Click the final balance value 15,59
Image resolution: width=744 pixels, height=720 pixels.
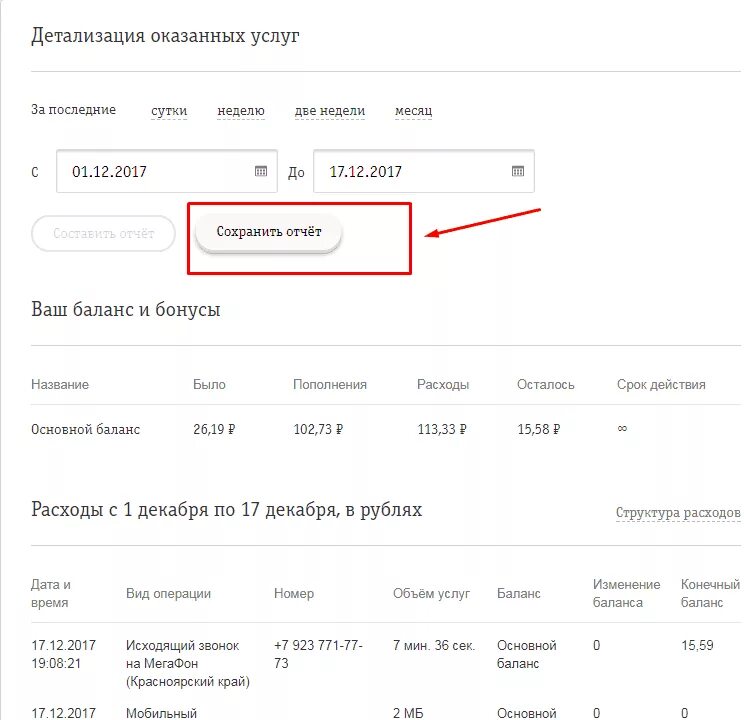[697, 645]
